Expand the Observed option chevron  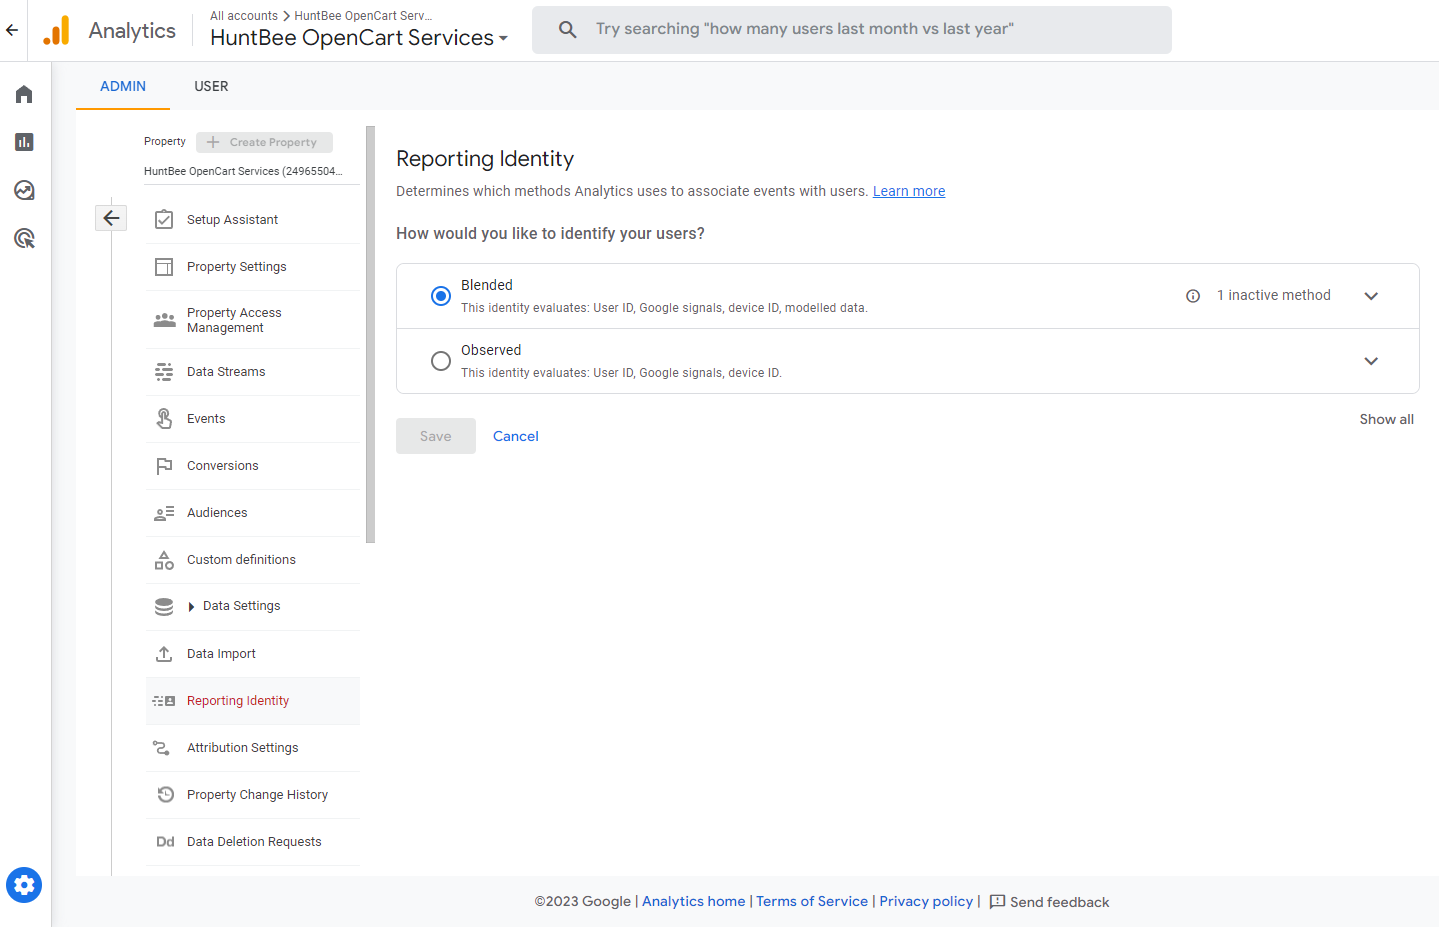1371,361
